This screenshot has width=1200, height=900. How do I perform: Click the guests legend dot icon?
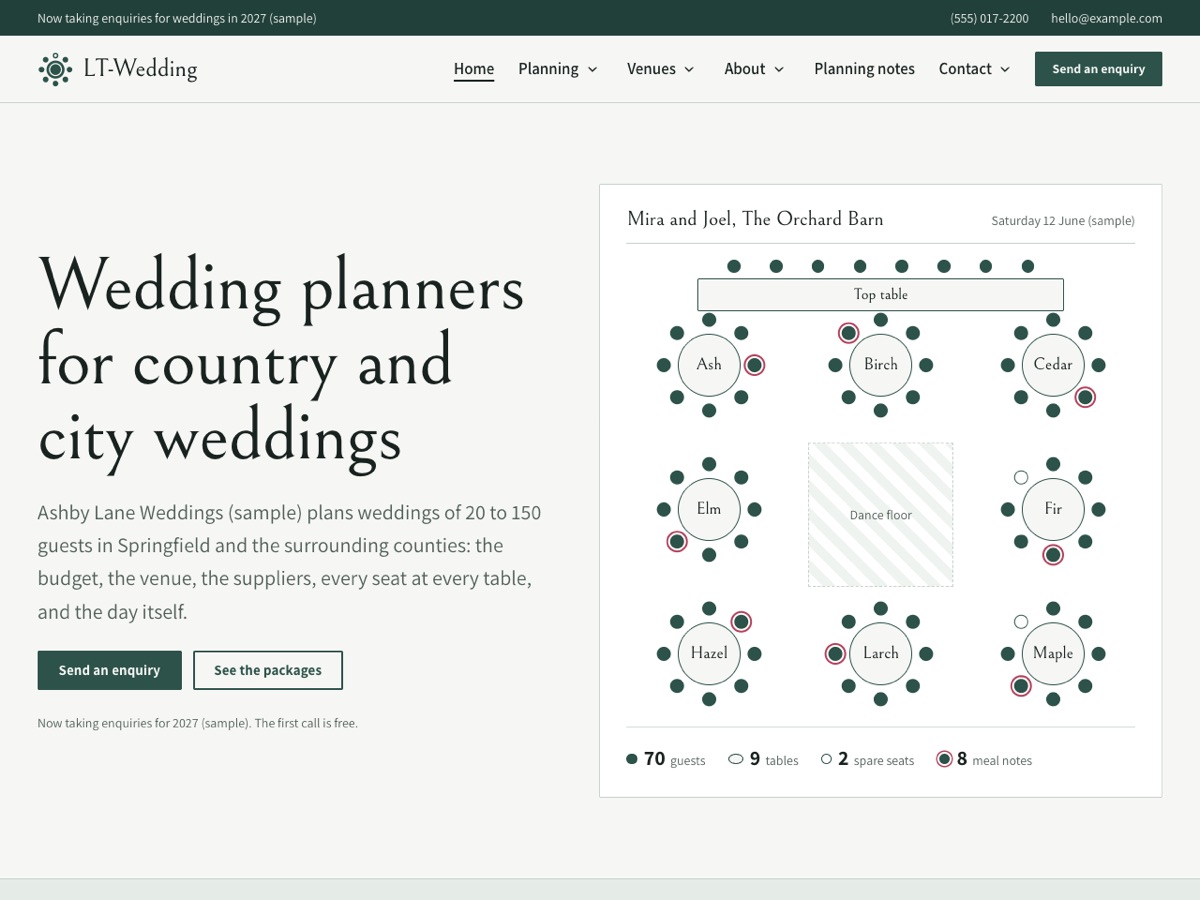pyautogui.click(x=632, y=759)
